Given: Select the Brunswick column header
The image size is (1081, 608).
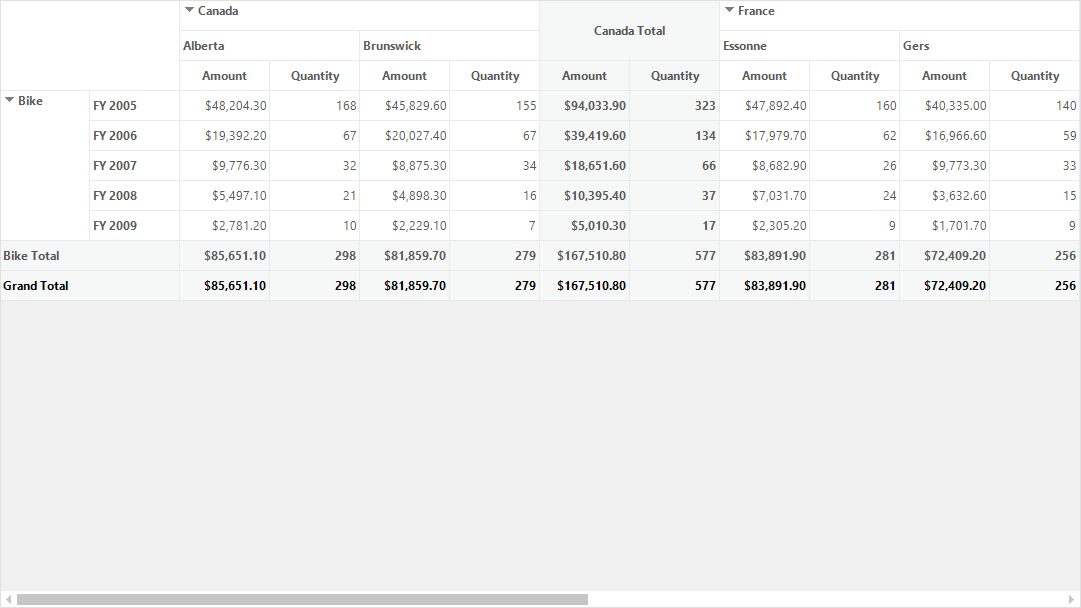Looking at the screenshot, I should (449, 45).
